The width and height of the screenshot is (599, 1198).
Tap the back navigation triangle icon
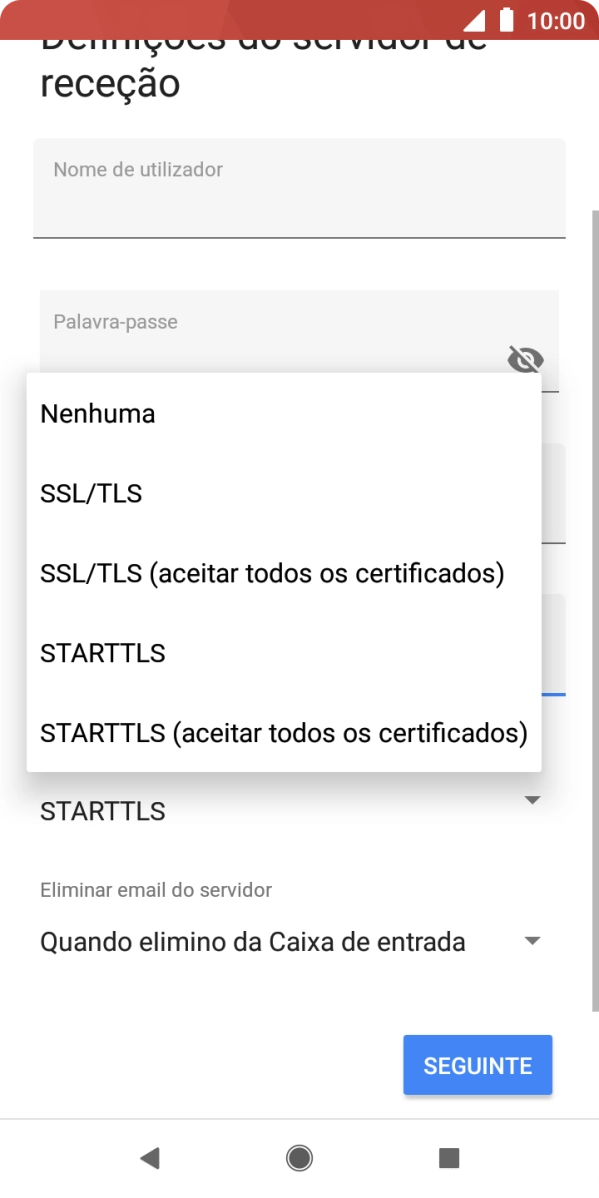149,1157
